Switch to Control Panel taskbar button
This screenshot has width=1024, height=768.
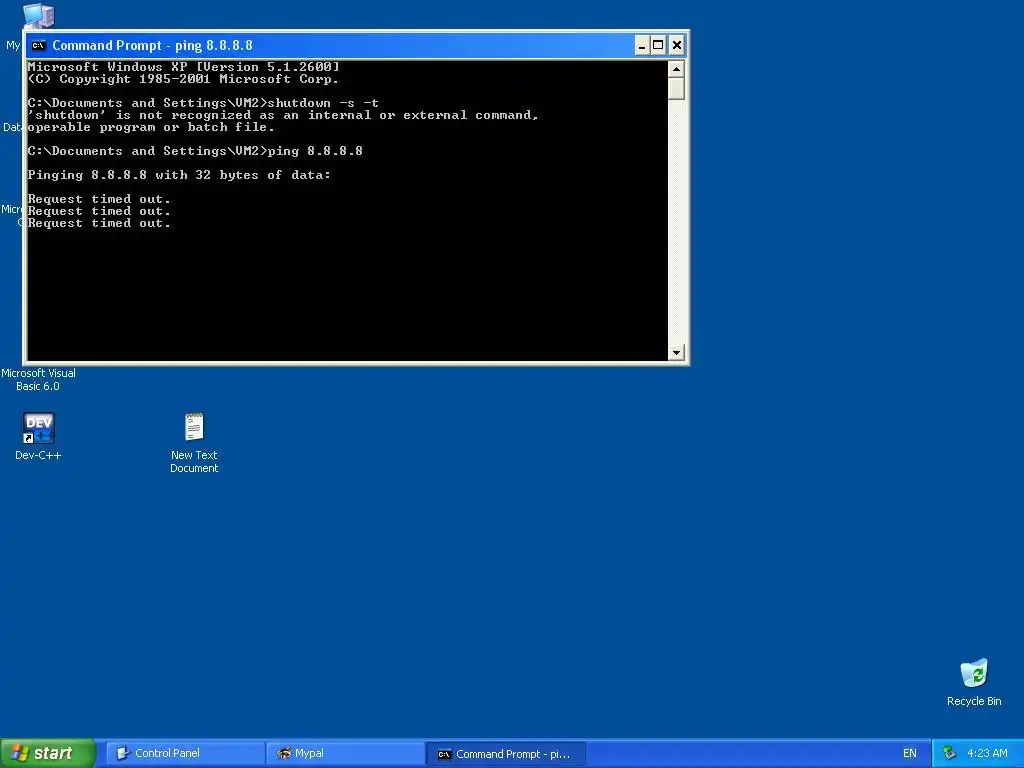click(x=185, y=753)
